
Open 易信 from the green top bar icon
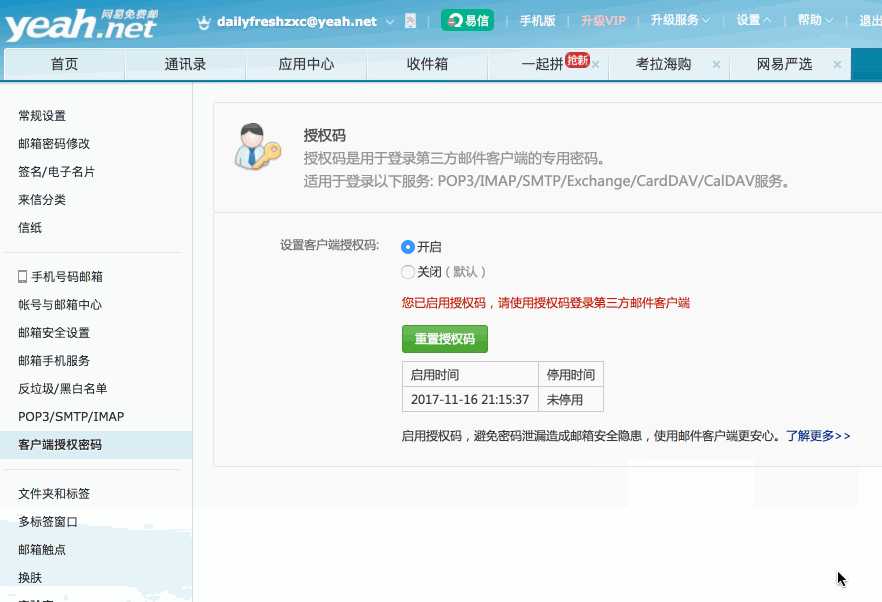tap(467, 19)
